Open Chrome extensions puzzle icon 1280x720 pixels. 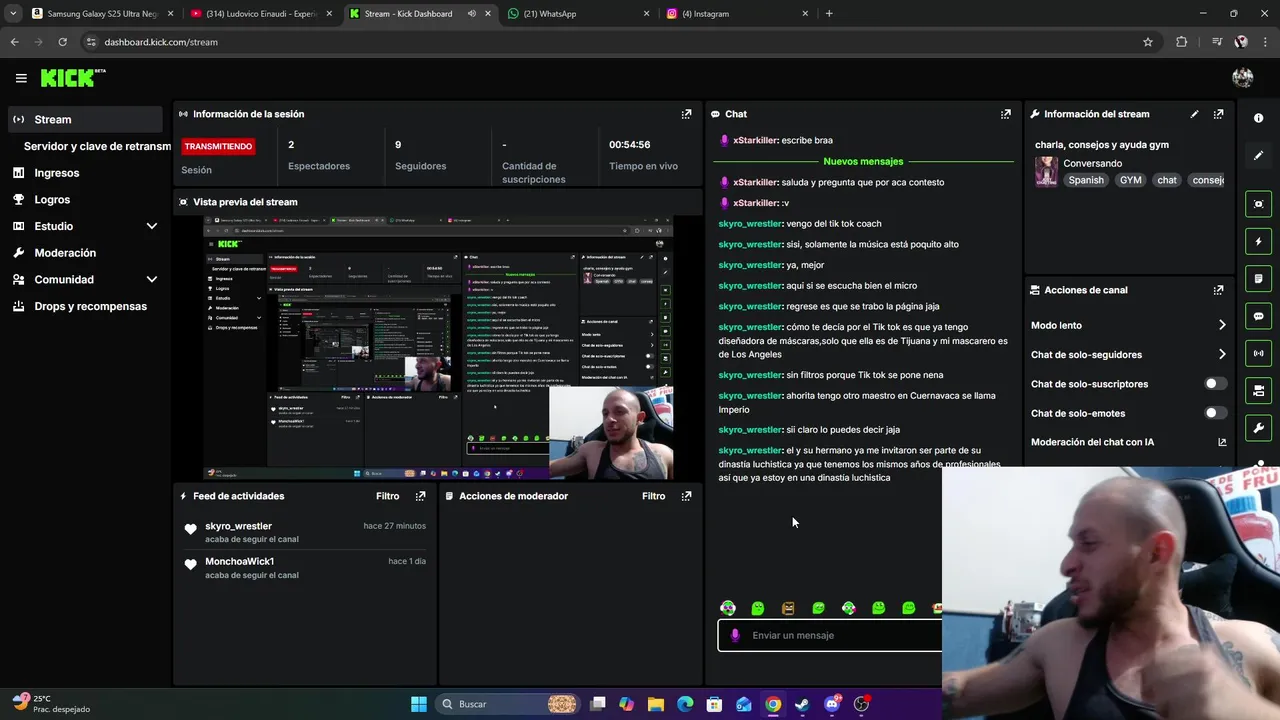[1182, 42]
